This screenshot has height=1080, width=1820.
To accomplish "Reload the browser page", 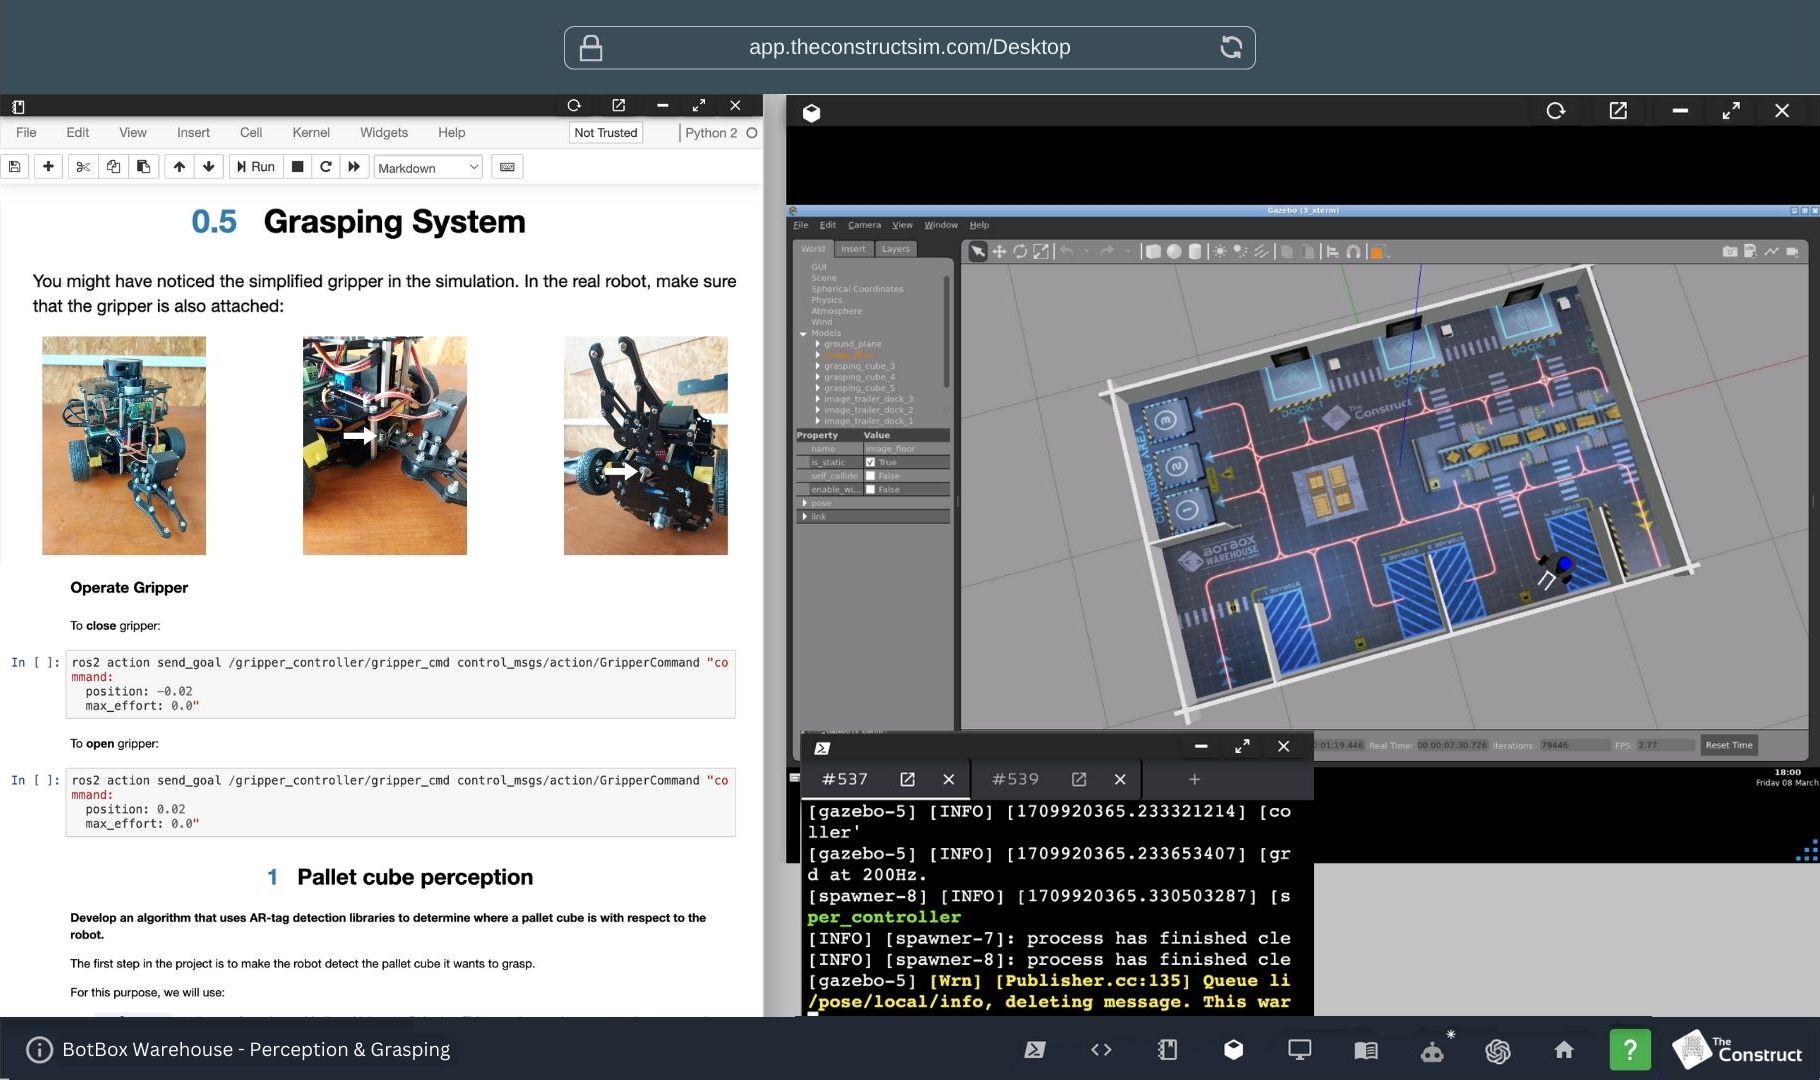I will pos(1231,47).
